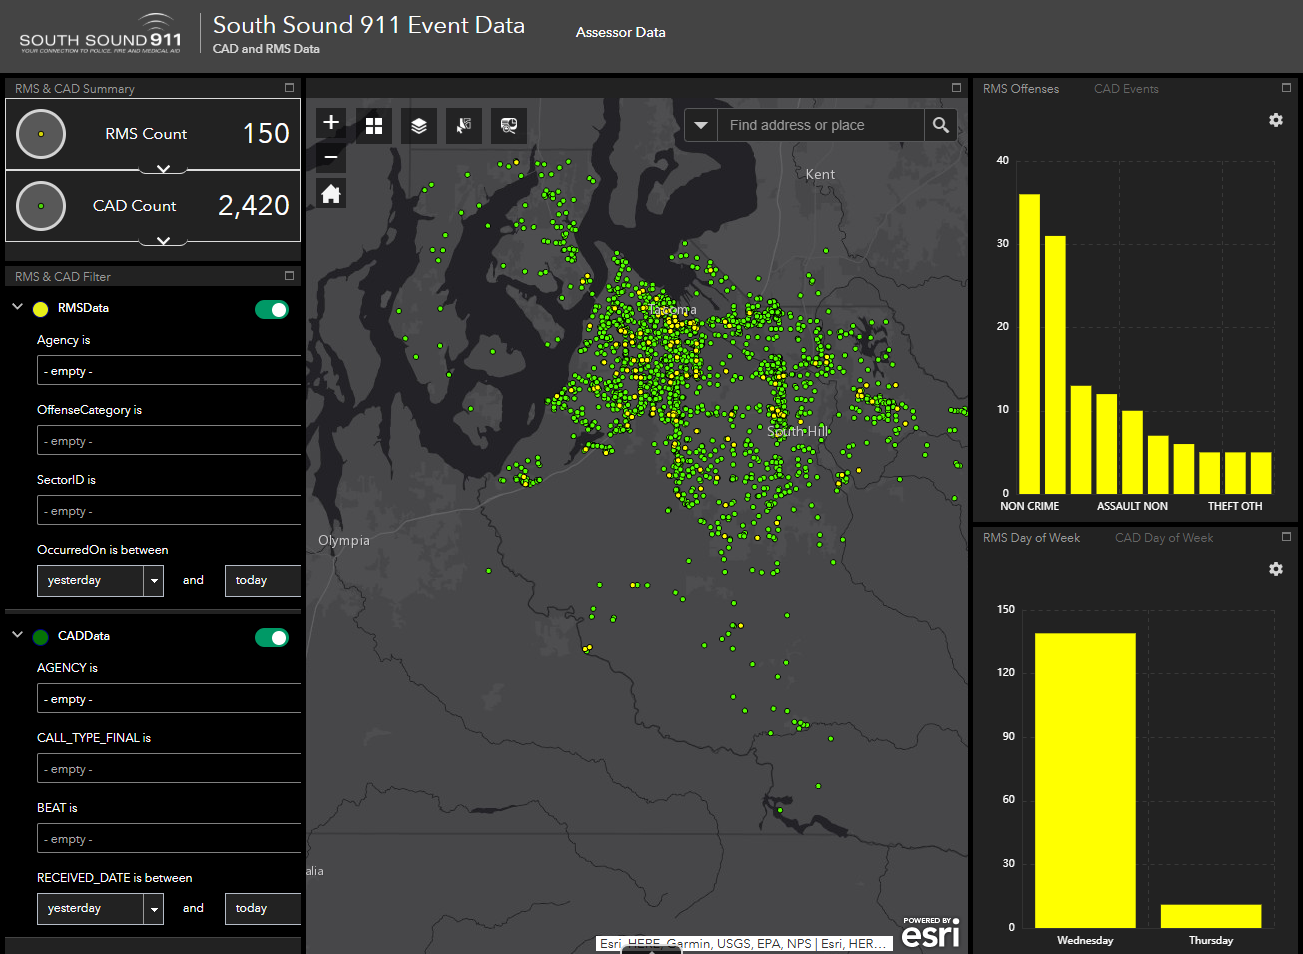Select the Home default extent icon

[x=330, y=193]
